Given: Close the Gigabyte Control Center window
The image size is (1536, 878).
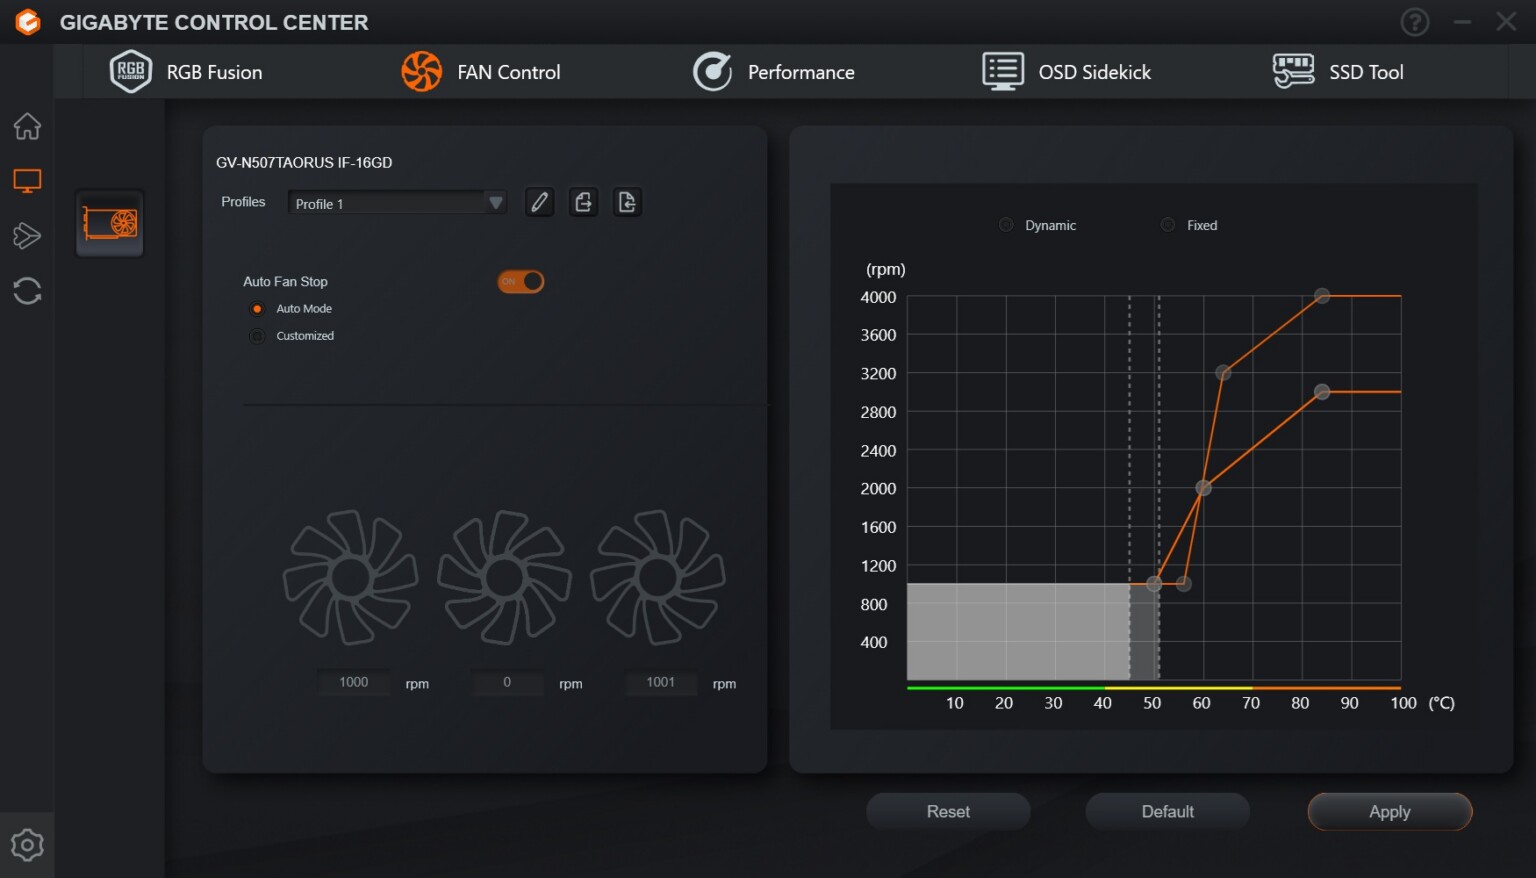Looking at the screenshot, I should click(1506, 22).
